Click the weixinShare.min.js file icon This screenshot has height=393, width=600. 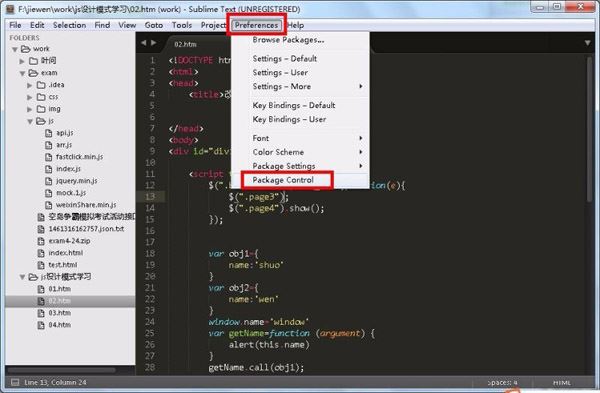pyautogui.click(x=49, y=205)
